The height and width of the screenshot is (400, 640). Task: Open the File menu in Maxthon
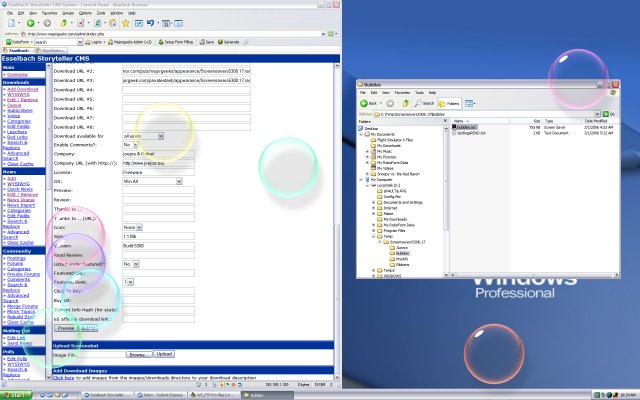[10, 13]
